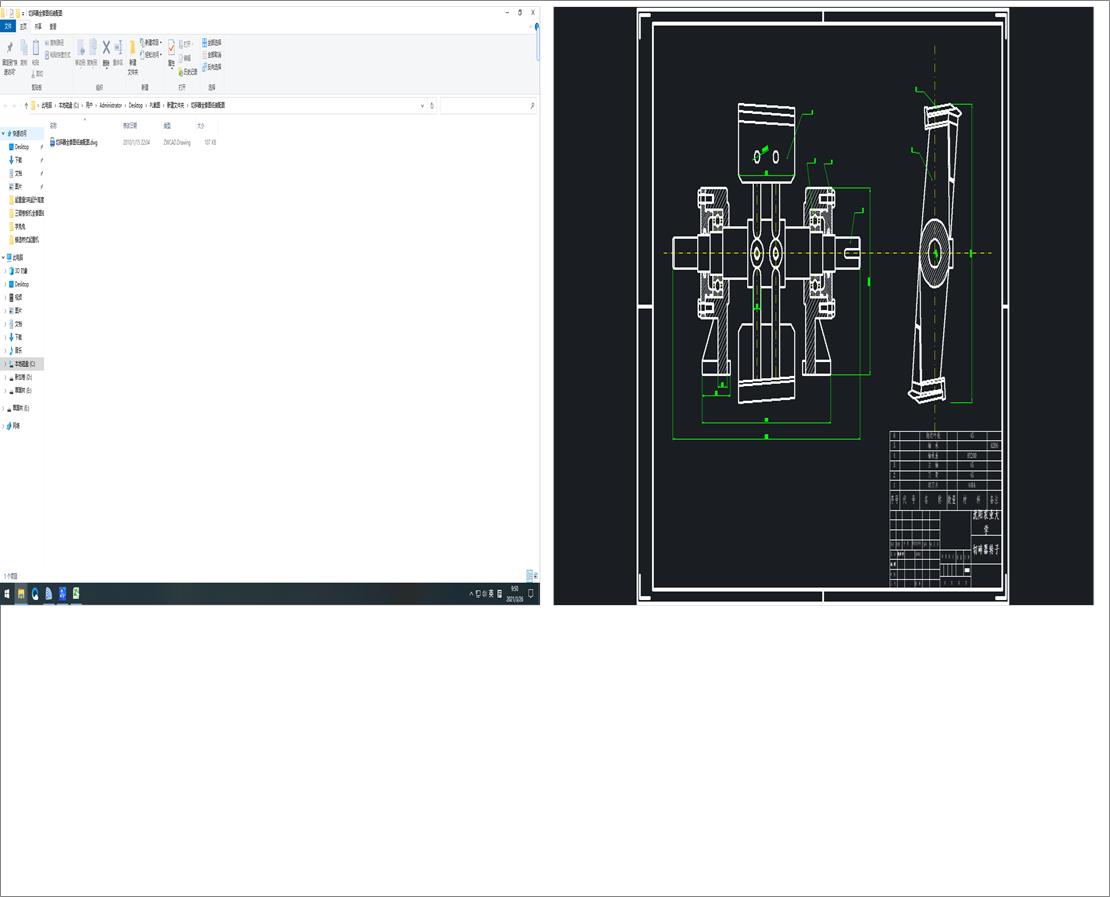The height and width of the screenshot is (897, 1110).
Task: Click the red X Delete icon
Action: point(106,48)
